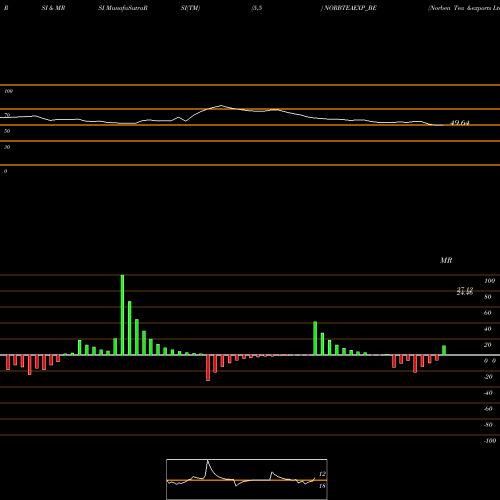Screen dimensions: 500x500
Task: Click the 12 value in mini chart
Action: (x=322, y=474)
